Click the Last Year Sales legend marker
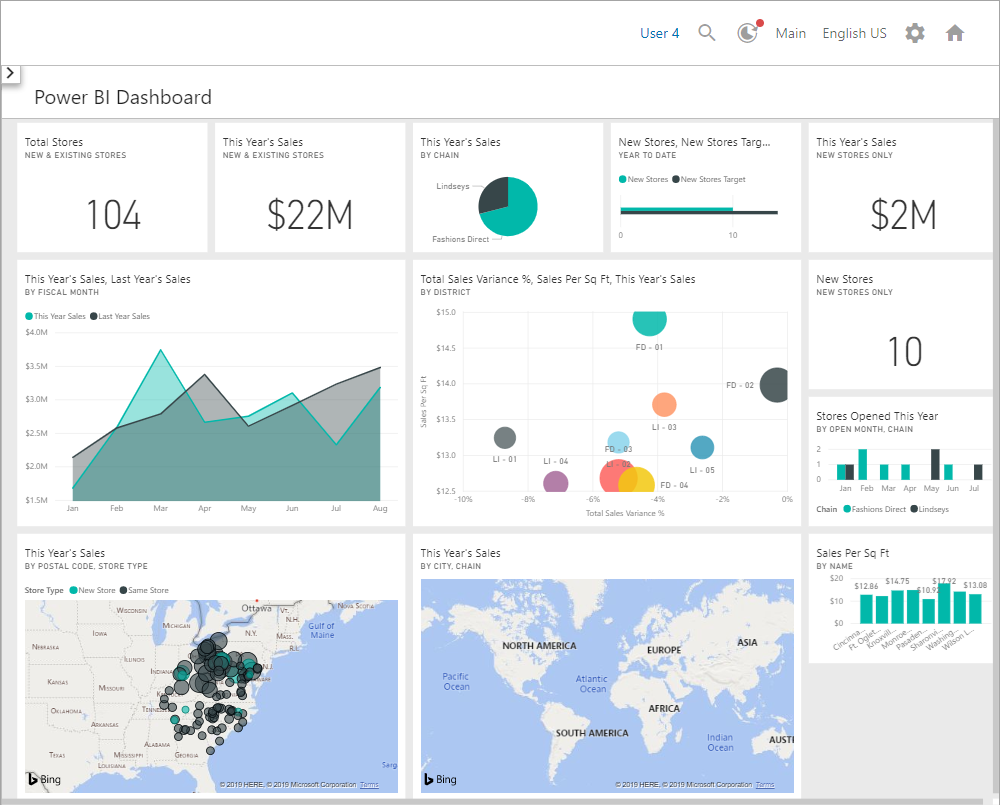Image resolution: width=1000 pixels, height=805 pixels. click(95, 316)
